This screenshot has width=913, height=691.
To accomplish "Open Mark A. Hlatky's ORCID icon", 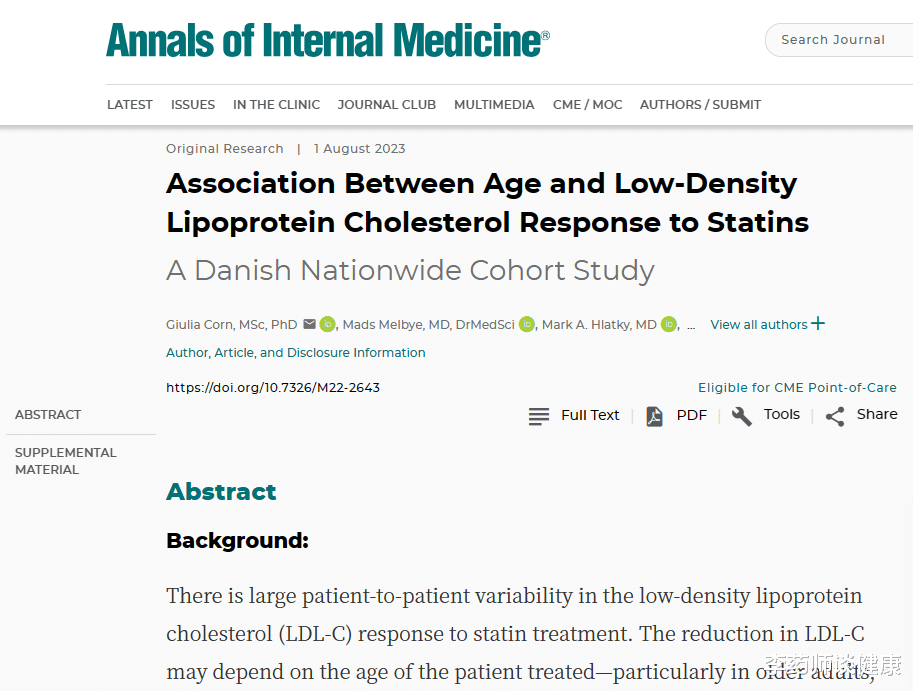I will (668, 324).
